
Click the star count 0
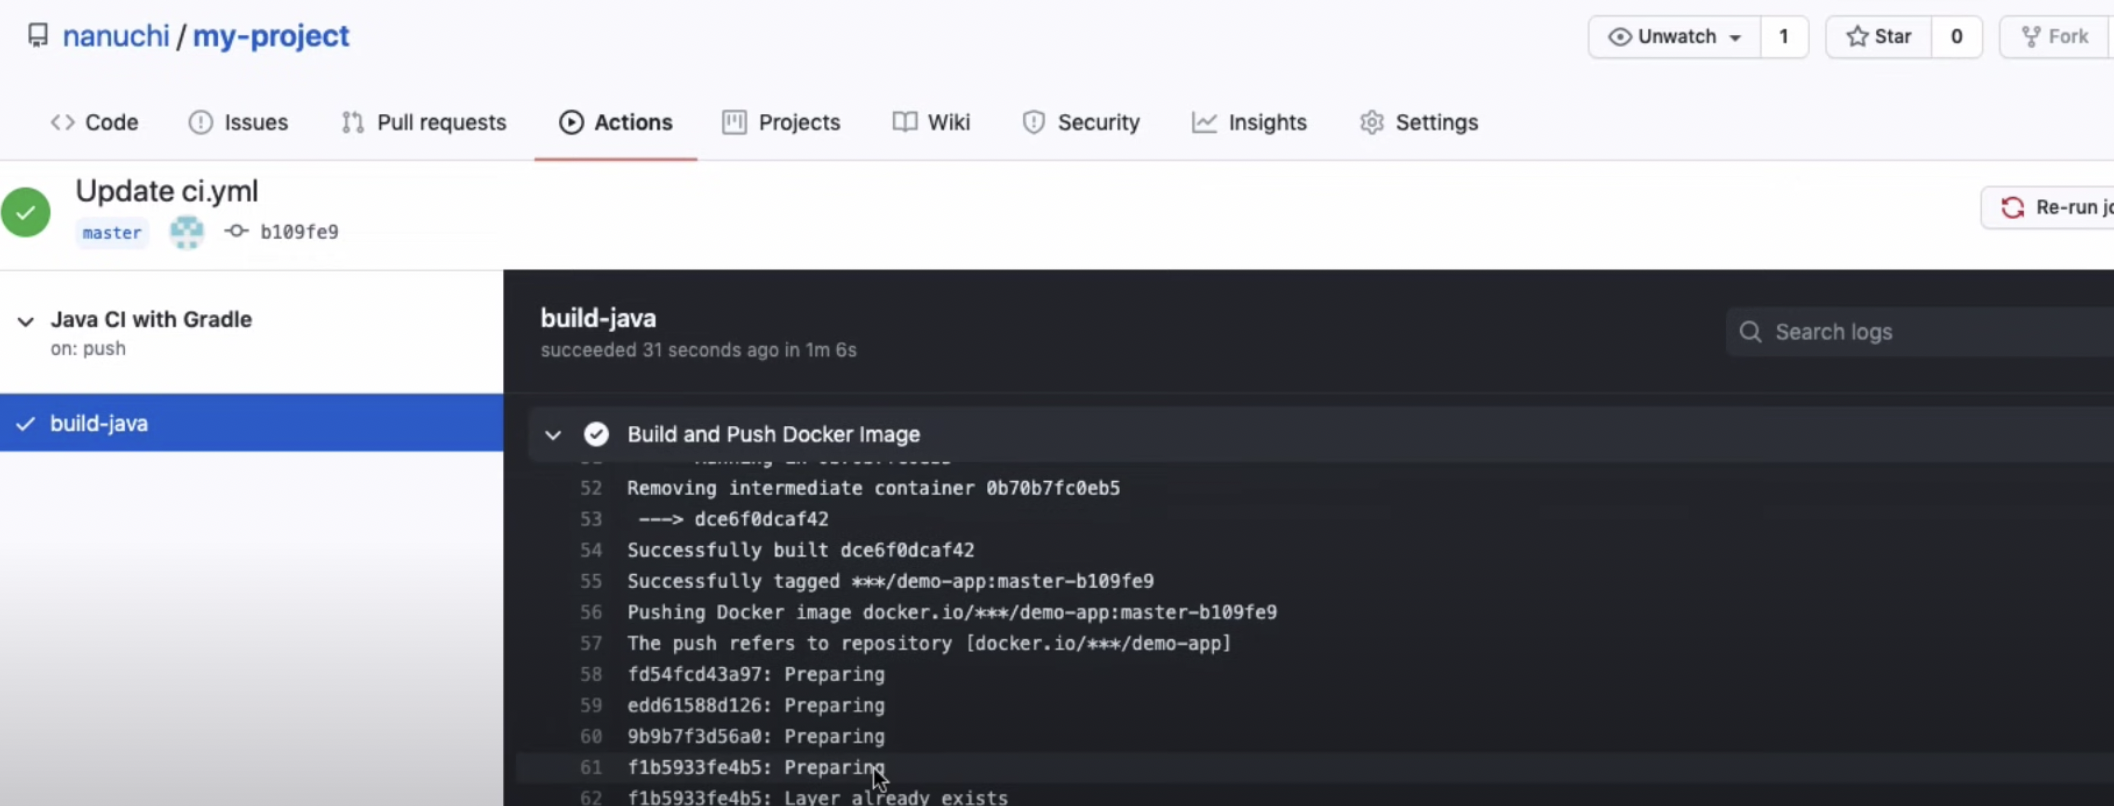[1956, 37]
